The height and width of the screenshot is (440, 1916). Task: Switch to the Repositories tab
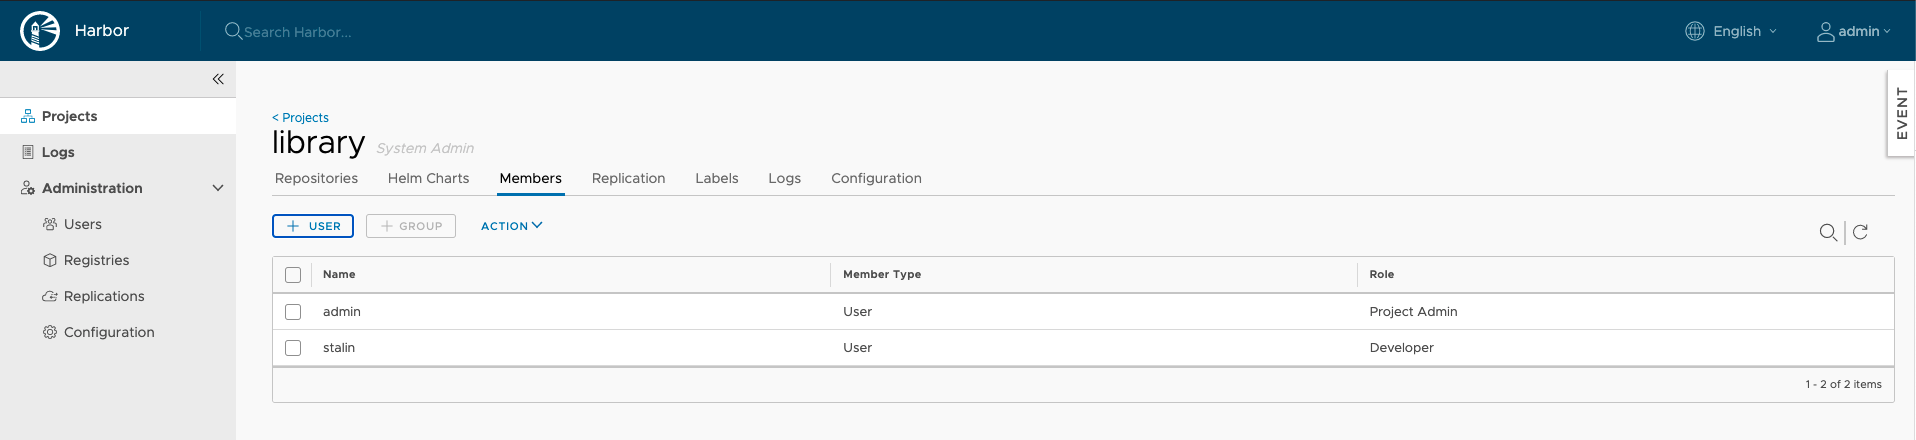pos(316,178)
